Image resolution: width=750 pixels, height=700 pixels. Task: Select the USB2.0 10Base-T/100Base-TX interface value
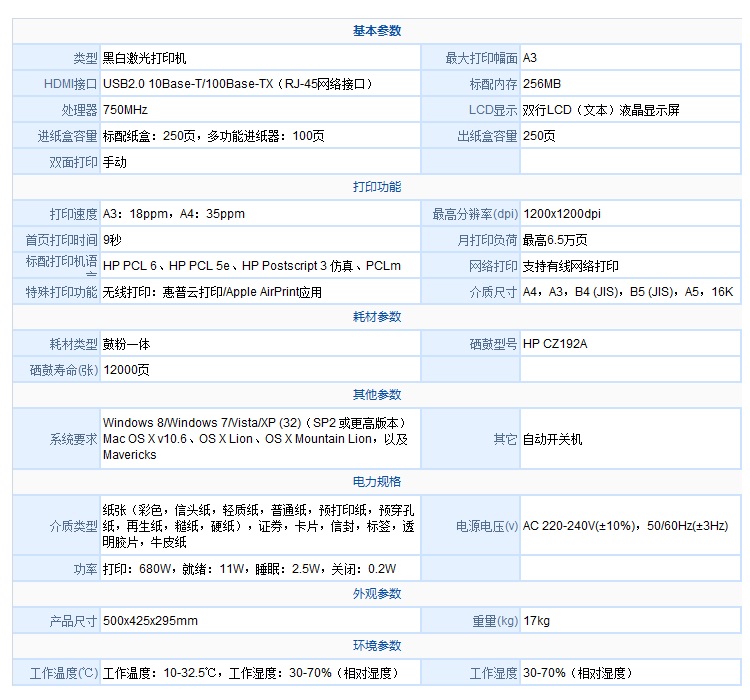pos(237,84)
